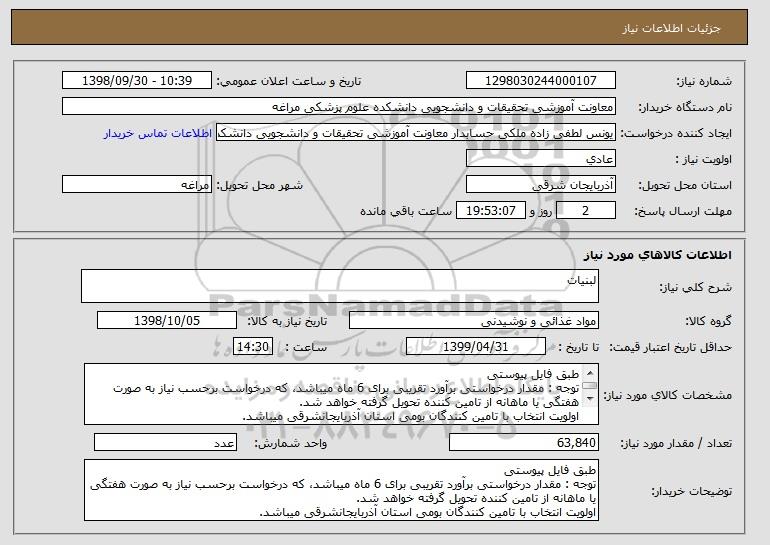The width and height of the screenshot is (770, 545).
Task: Click the label تاریخ نیاز به کالا
Action: 287,321
